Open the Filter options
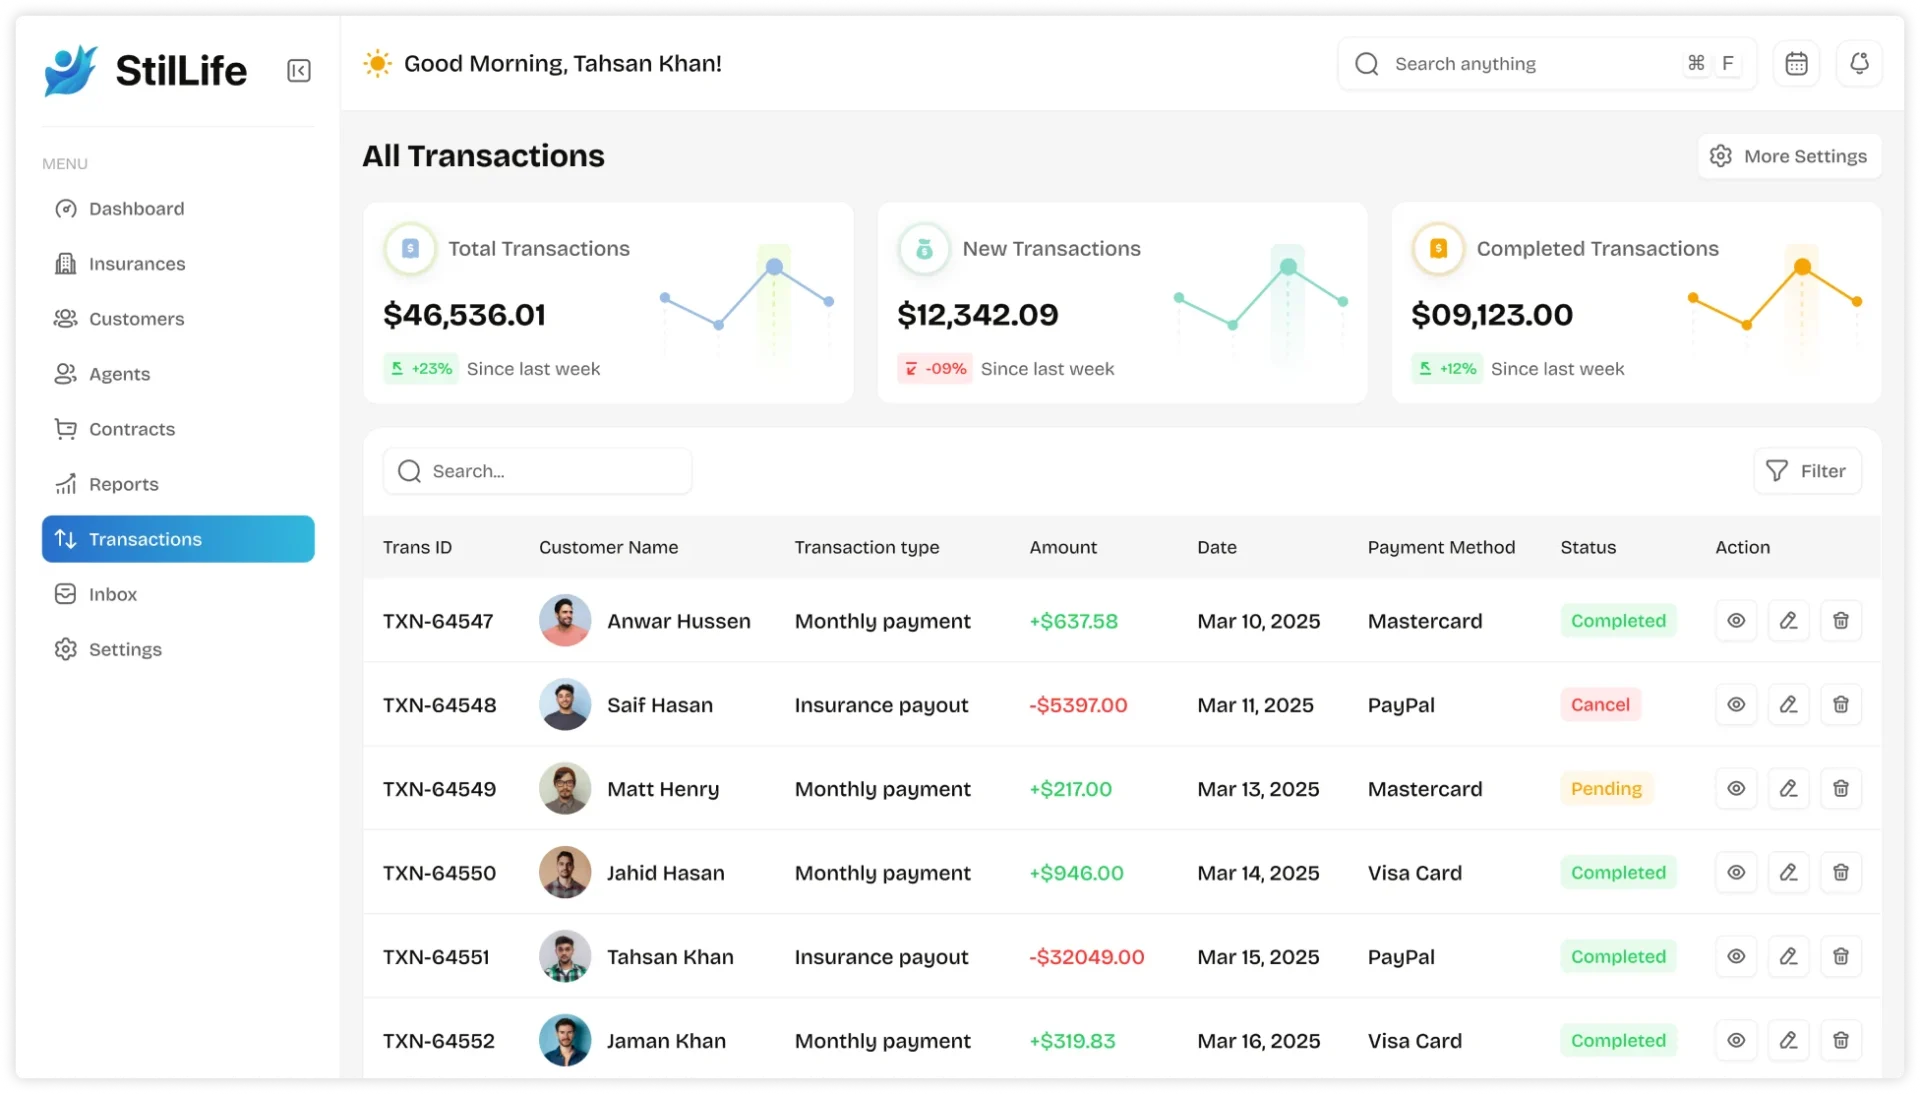Screen dimensions: 1920x1094 click(x=1807, y=471)
